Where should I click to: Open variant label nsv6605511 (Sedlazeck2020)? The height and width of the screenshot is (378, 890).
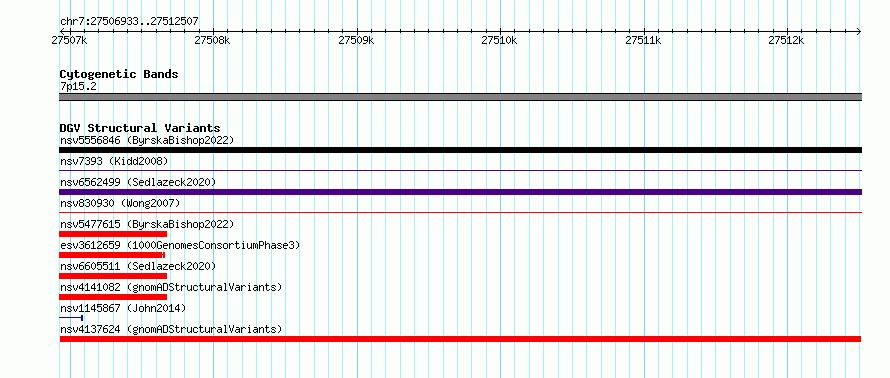(x=138, y=266)
